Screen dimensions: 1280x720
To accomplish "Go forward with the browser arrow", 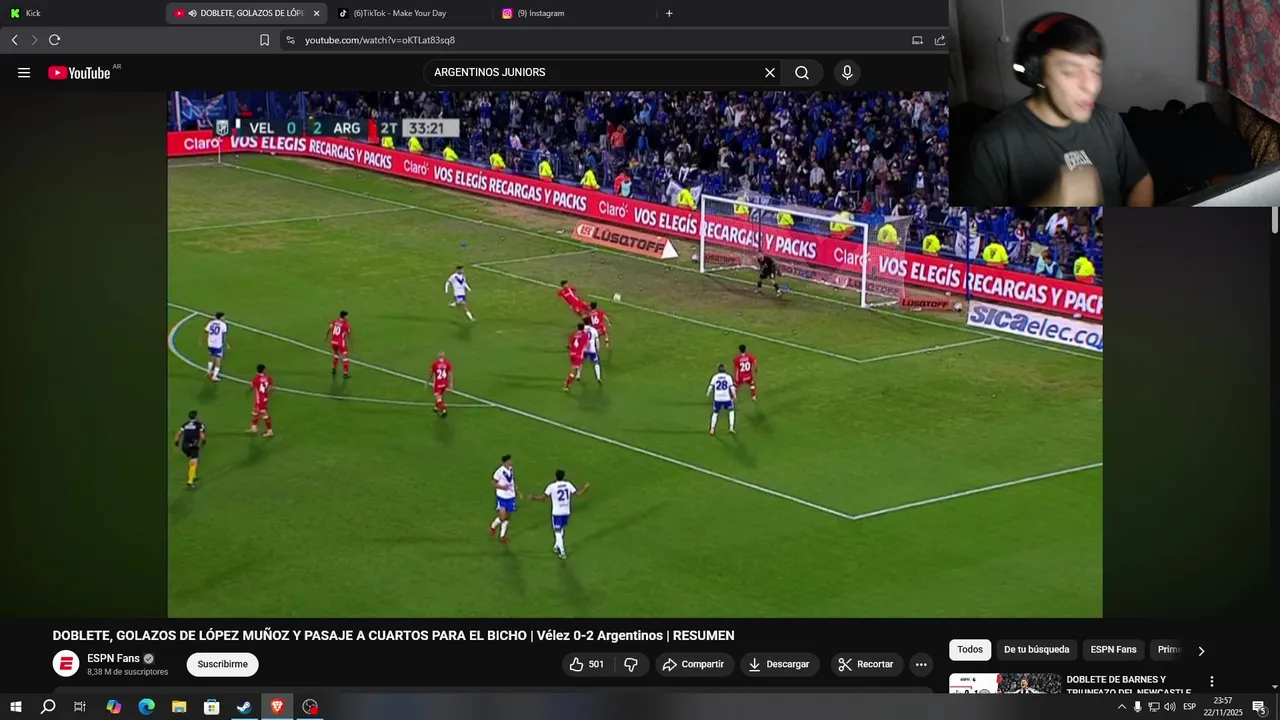I will click(x=34, y=40).
